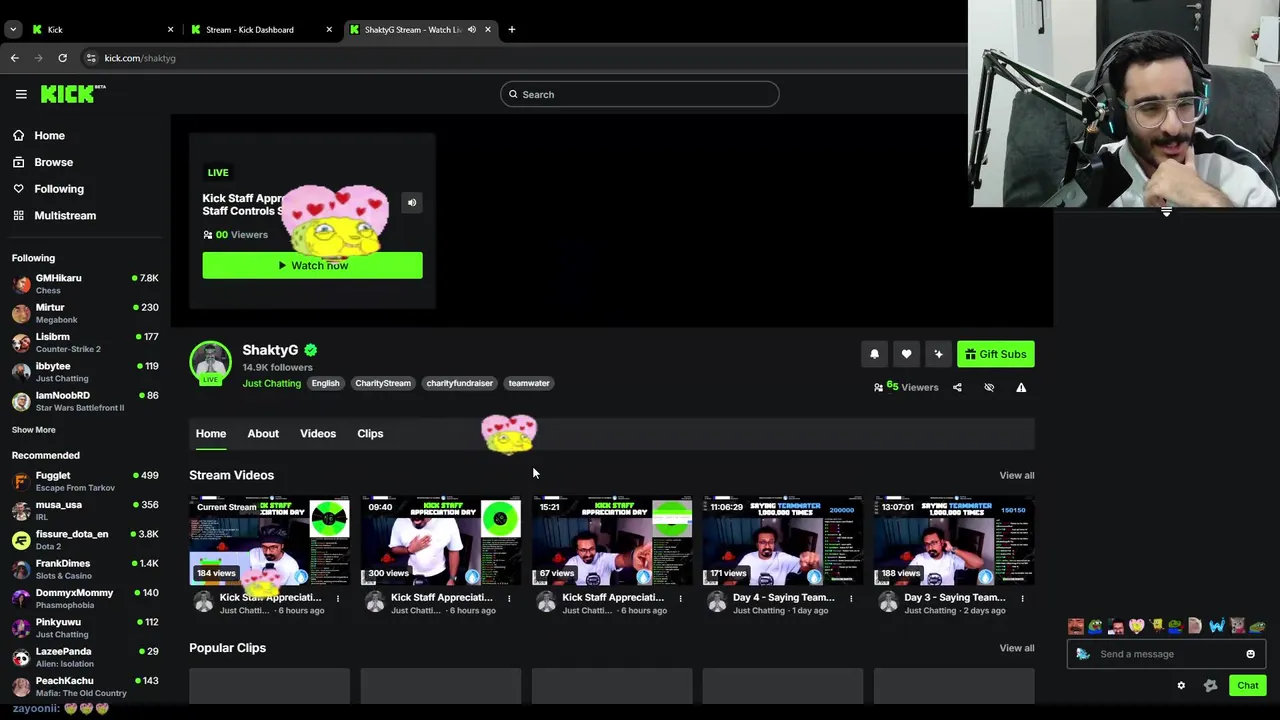The image size is (1280, 720).
Task: Click the Search input field
Action: click(640, 94)
